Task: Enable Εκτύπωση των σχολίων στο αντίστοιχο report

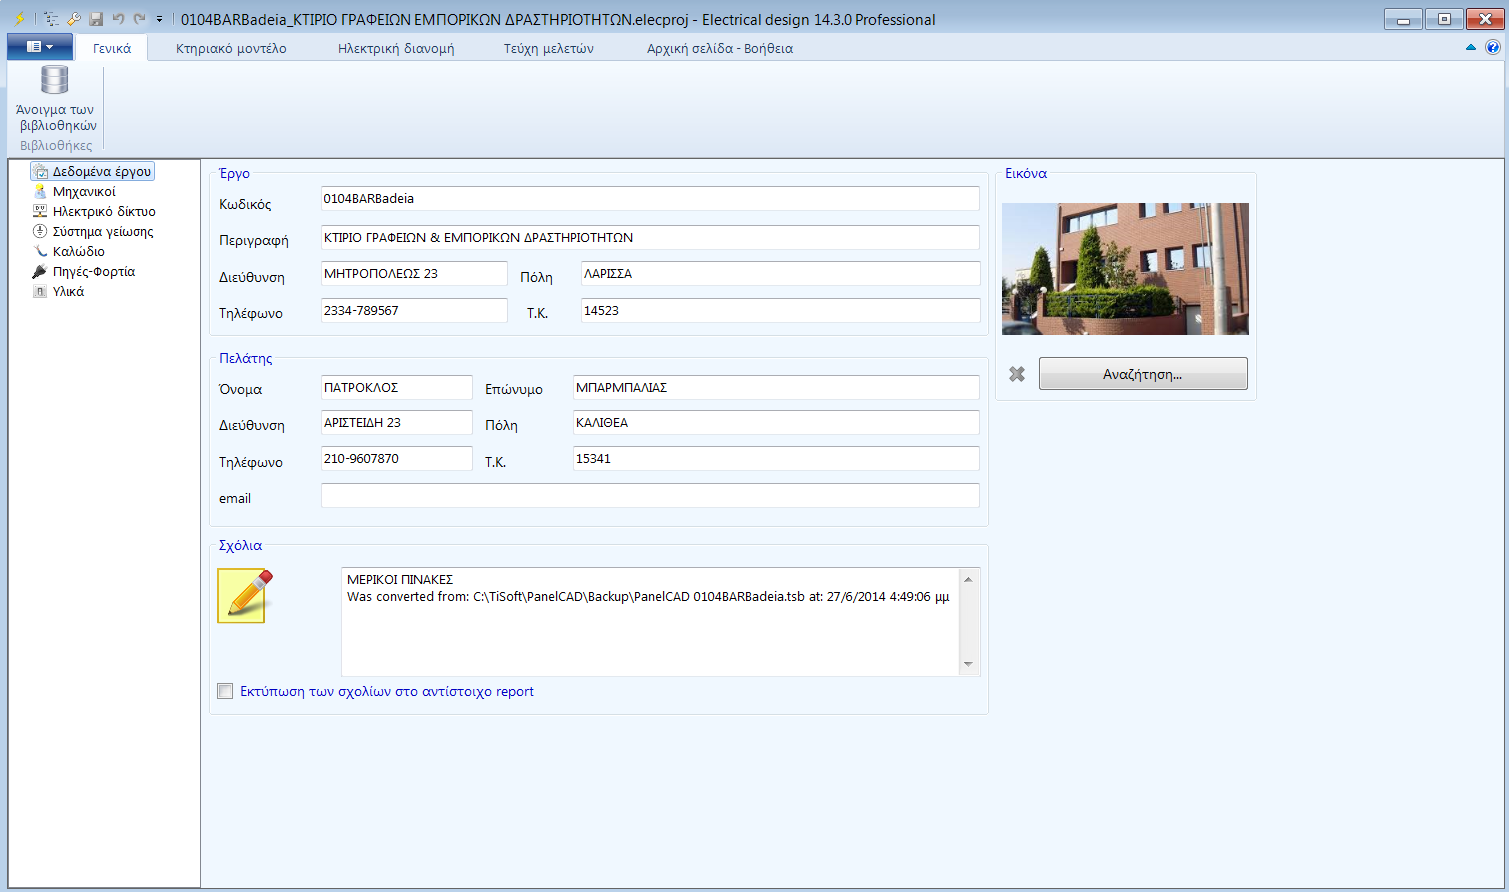Action: pos(225,690)
